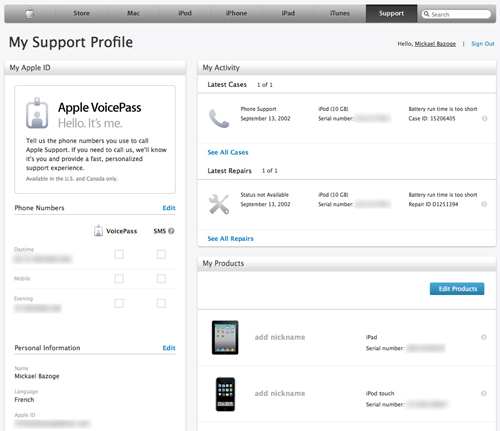Screen dimensions: 500x431
Task: Click the Search input field
Action: (x=456, y=14)
